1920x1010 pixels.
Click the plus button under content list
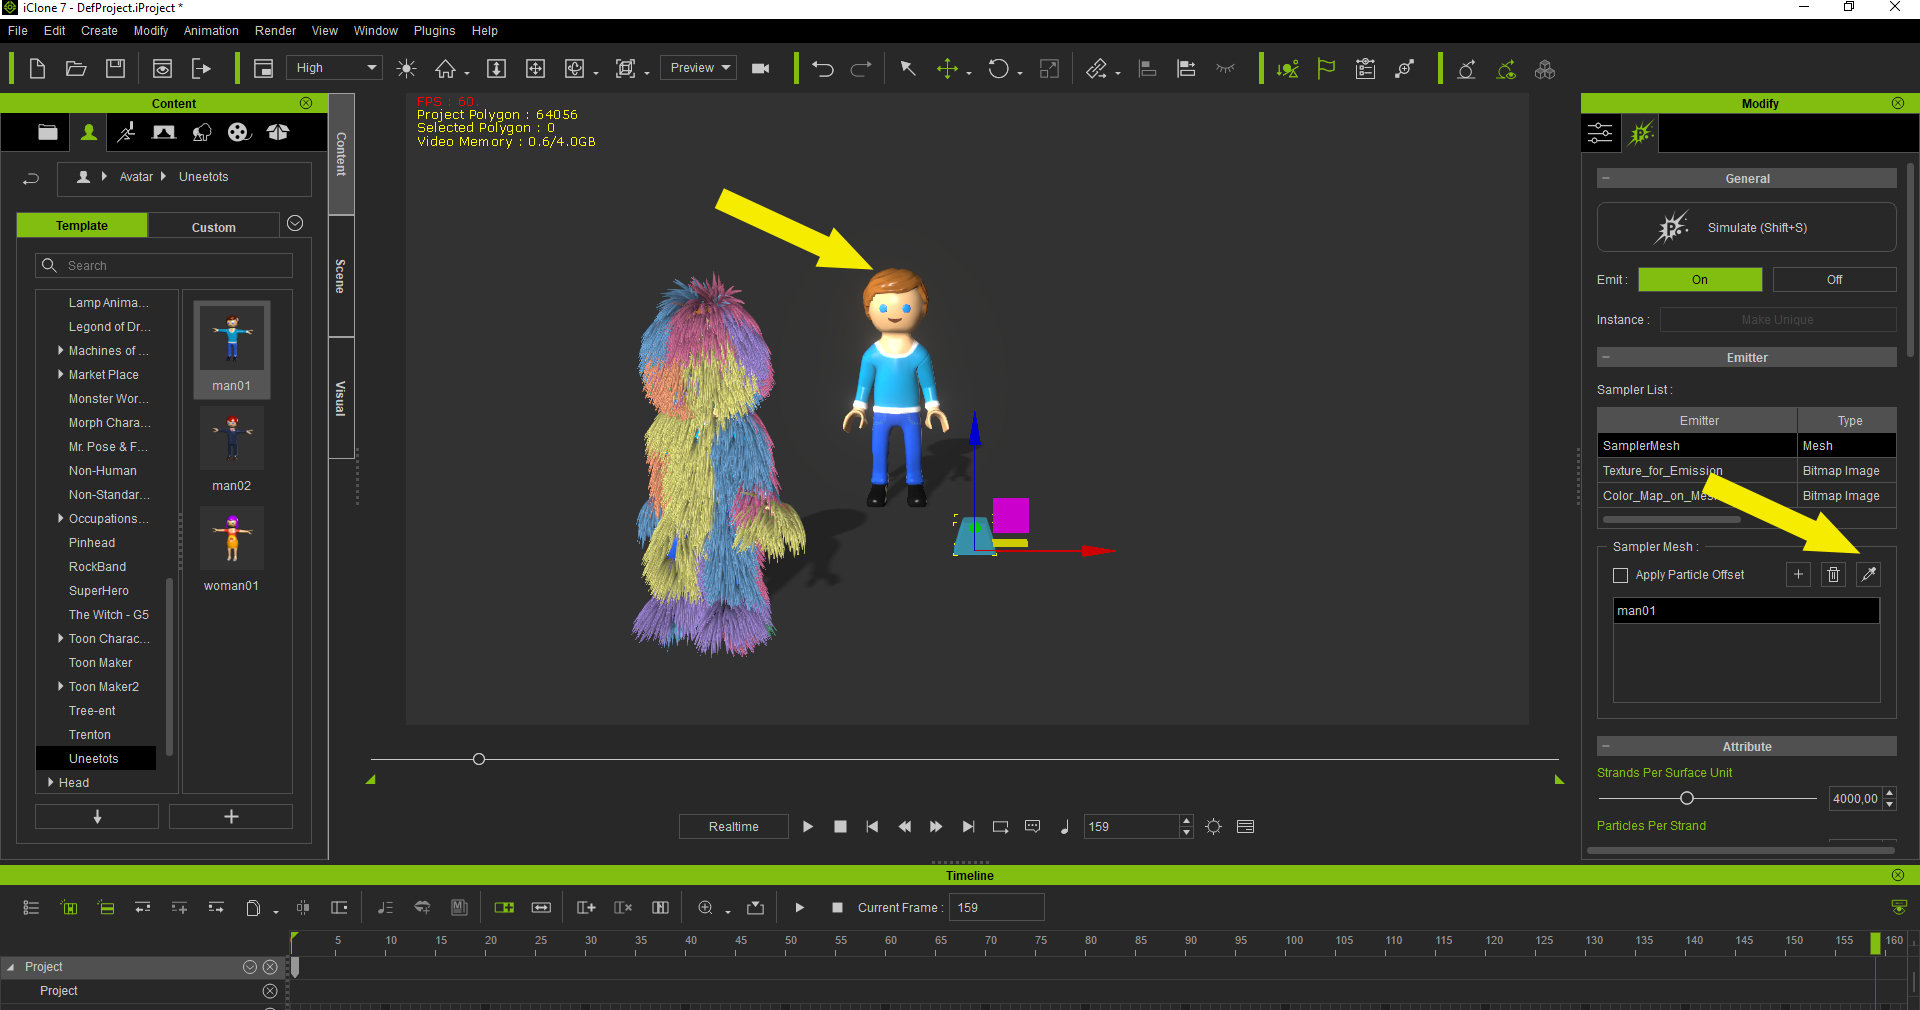[231, 817]
